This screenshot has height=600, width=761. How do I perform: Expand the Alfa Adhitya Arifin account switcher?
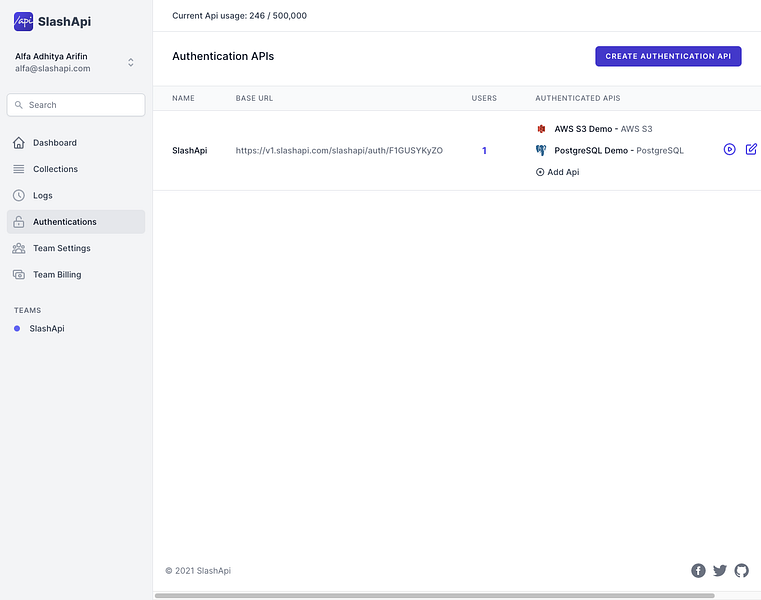(x=130, y=62)
